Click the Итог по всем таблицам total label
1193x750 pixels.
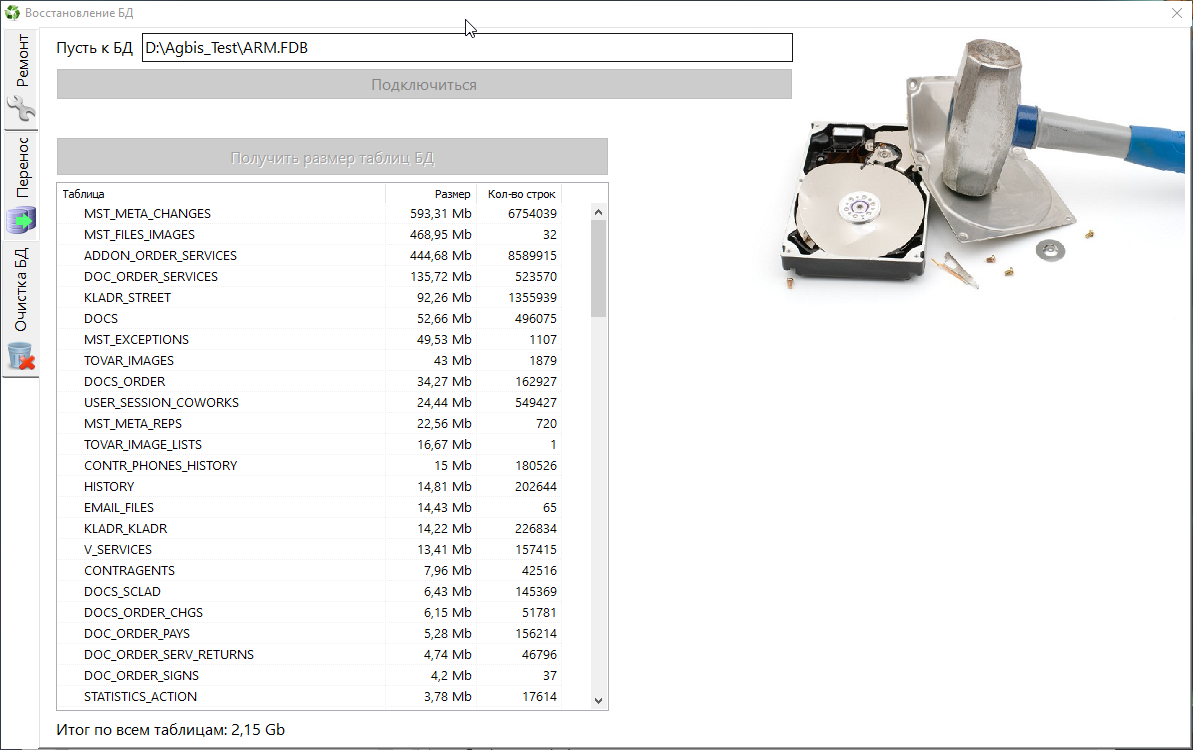(x=170, y=729)
